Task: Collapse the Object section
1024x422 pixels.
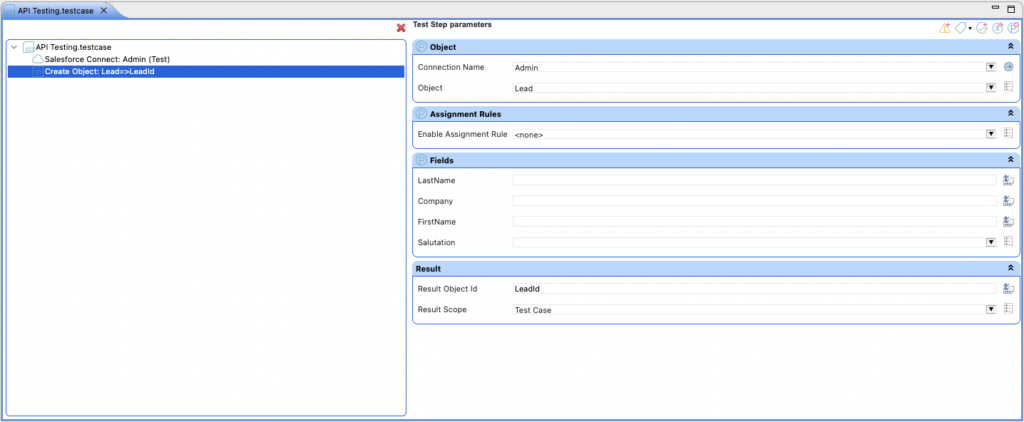Action: tap(1010, 47)
